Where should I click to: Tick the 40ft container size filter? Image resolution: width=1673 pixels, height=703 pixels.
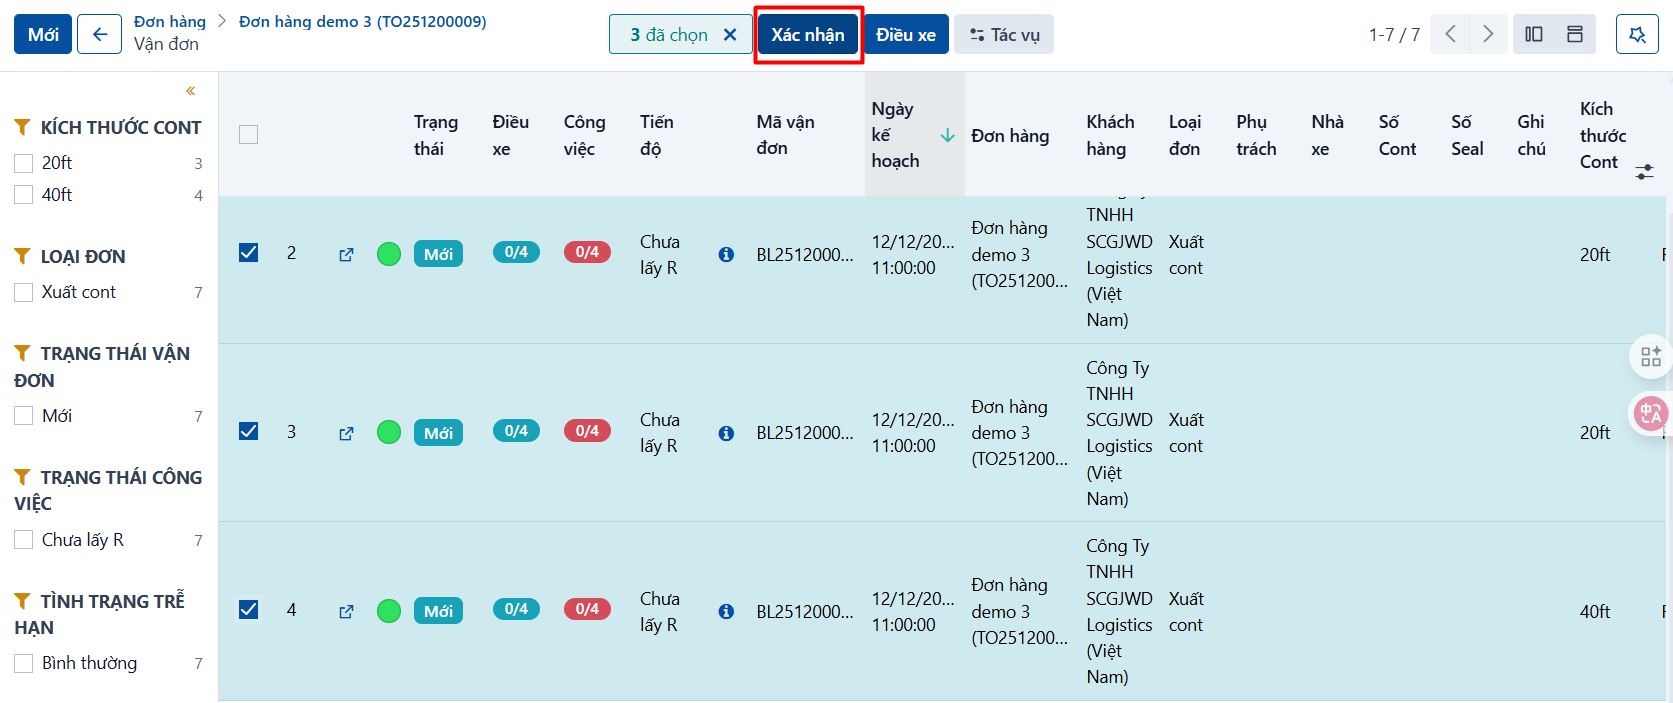tap(24, 195)
